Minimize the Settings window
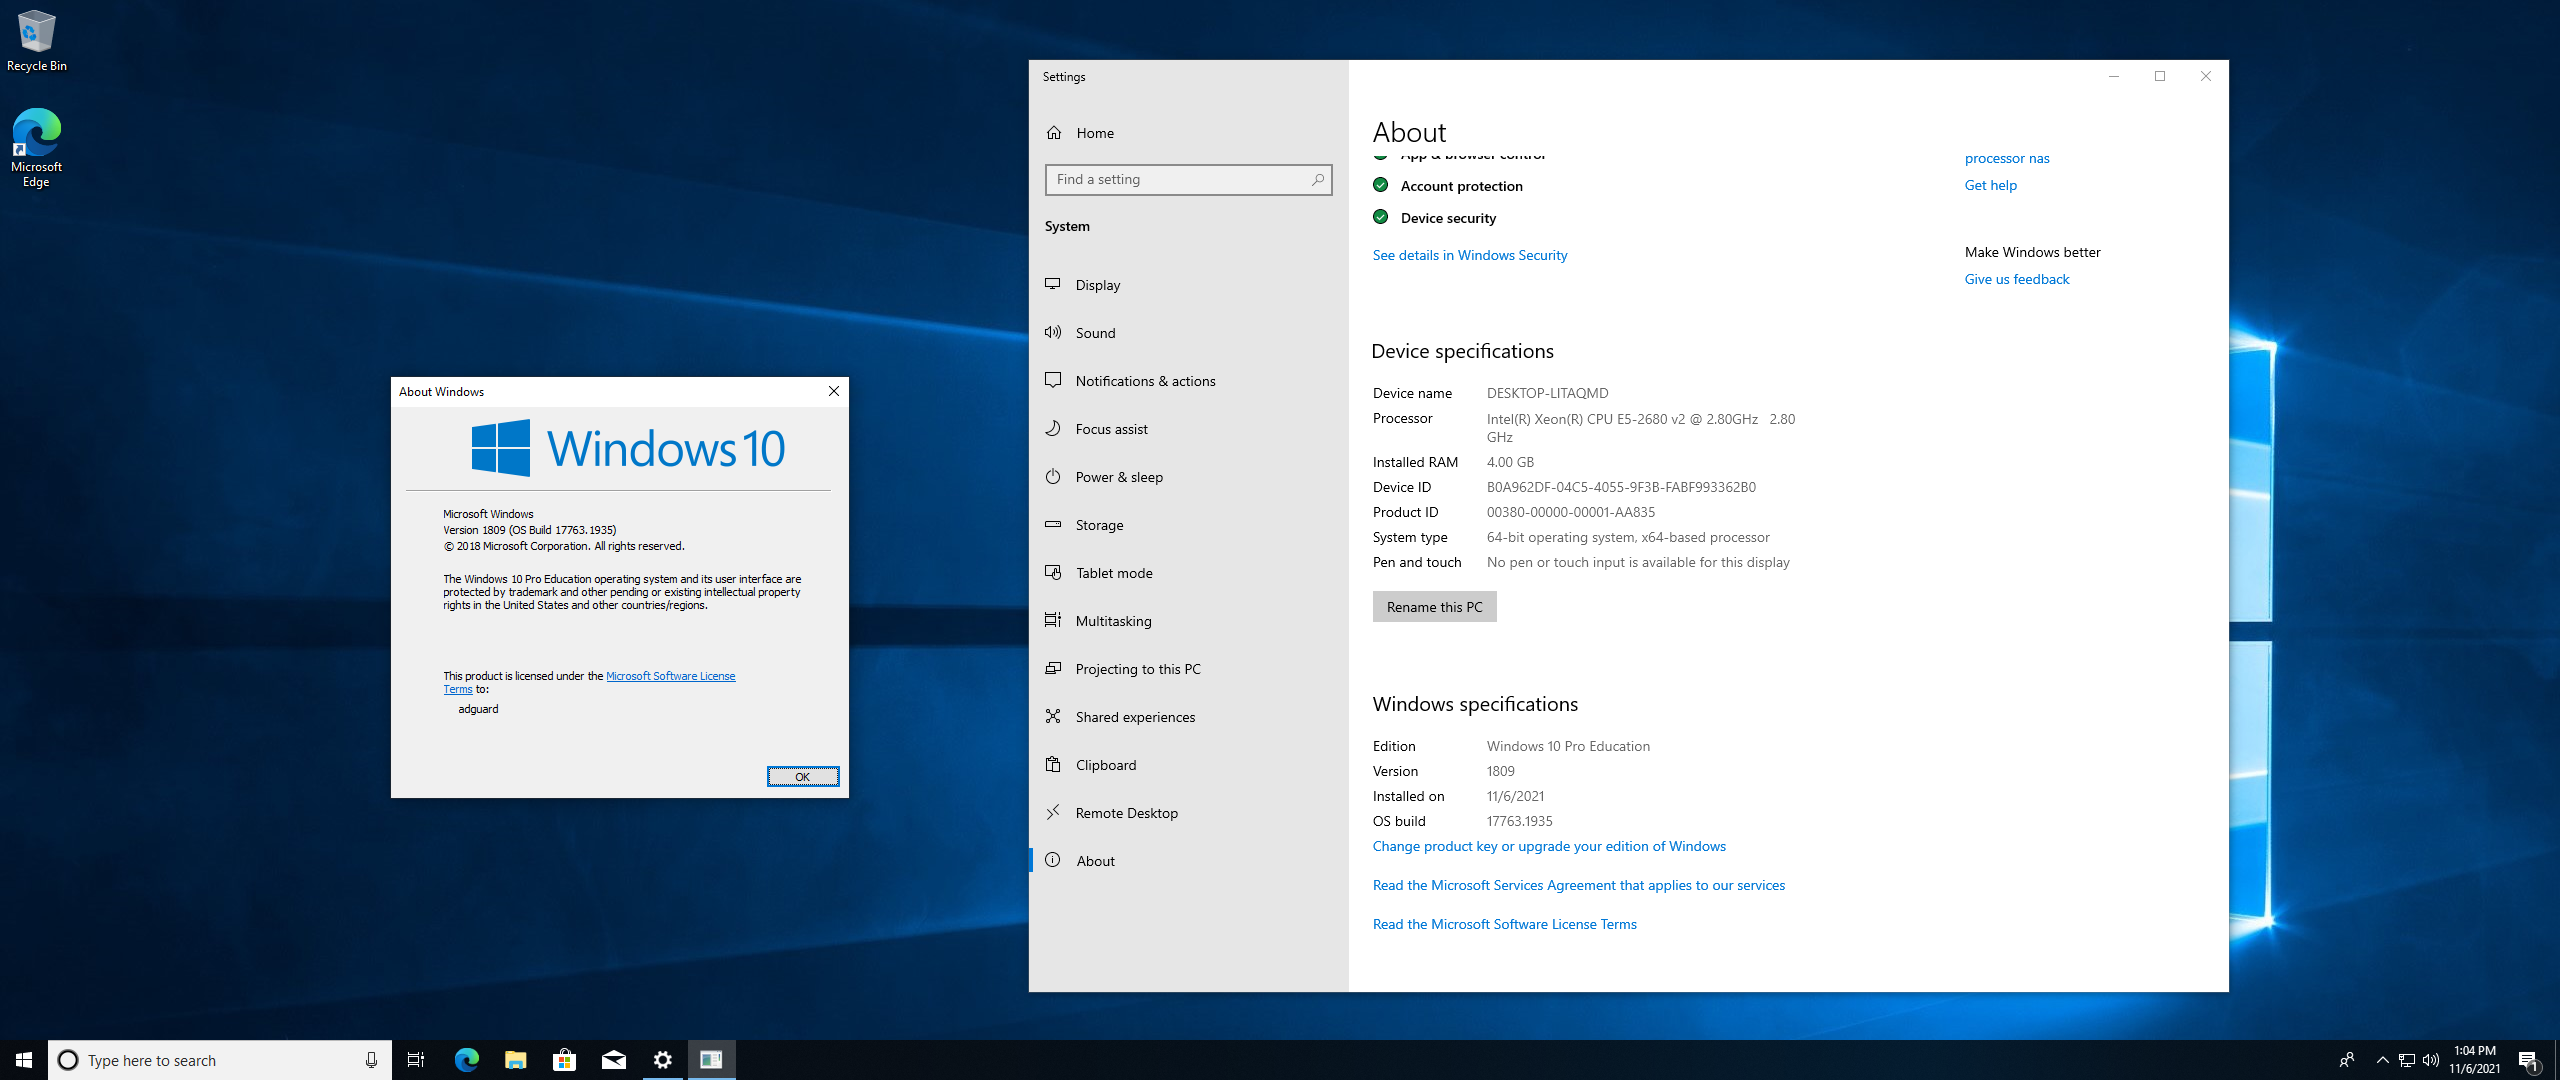Screen dimensions: 2560x1080 (x=2114, y=76)
